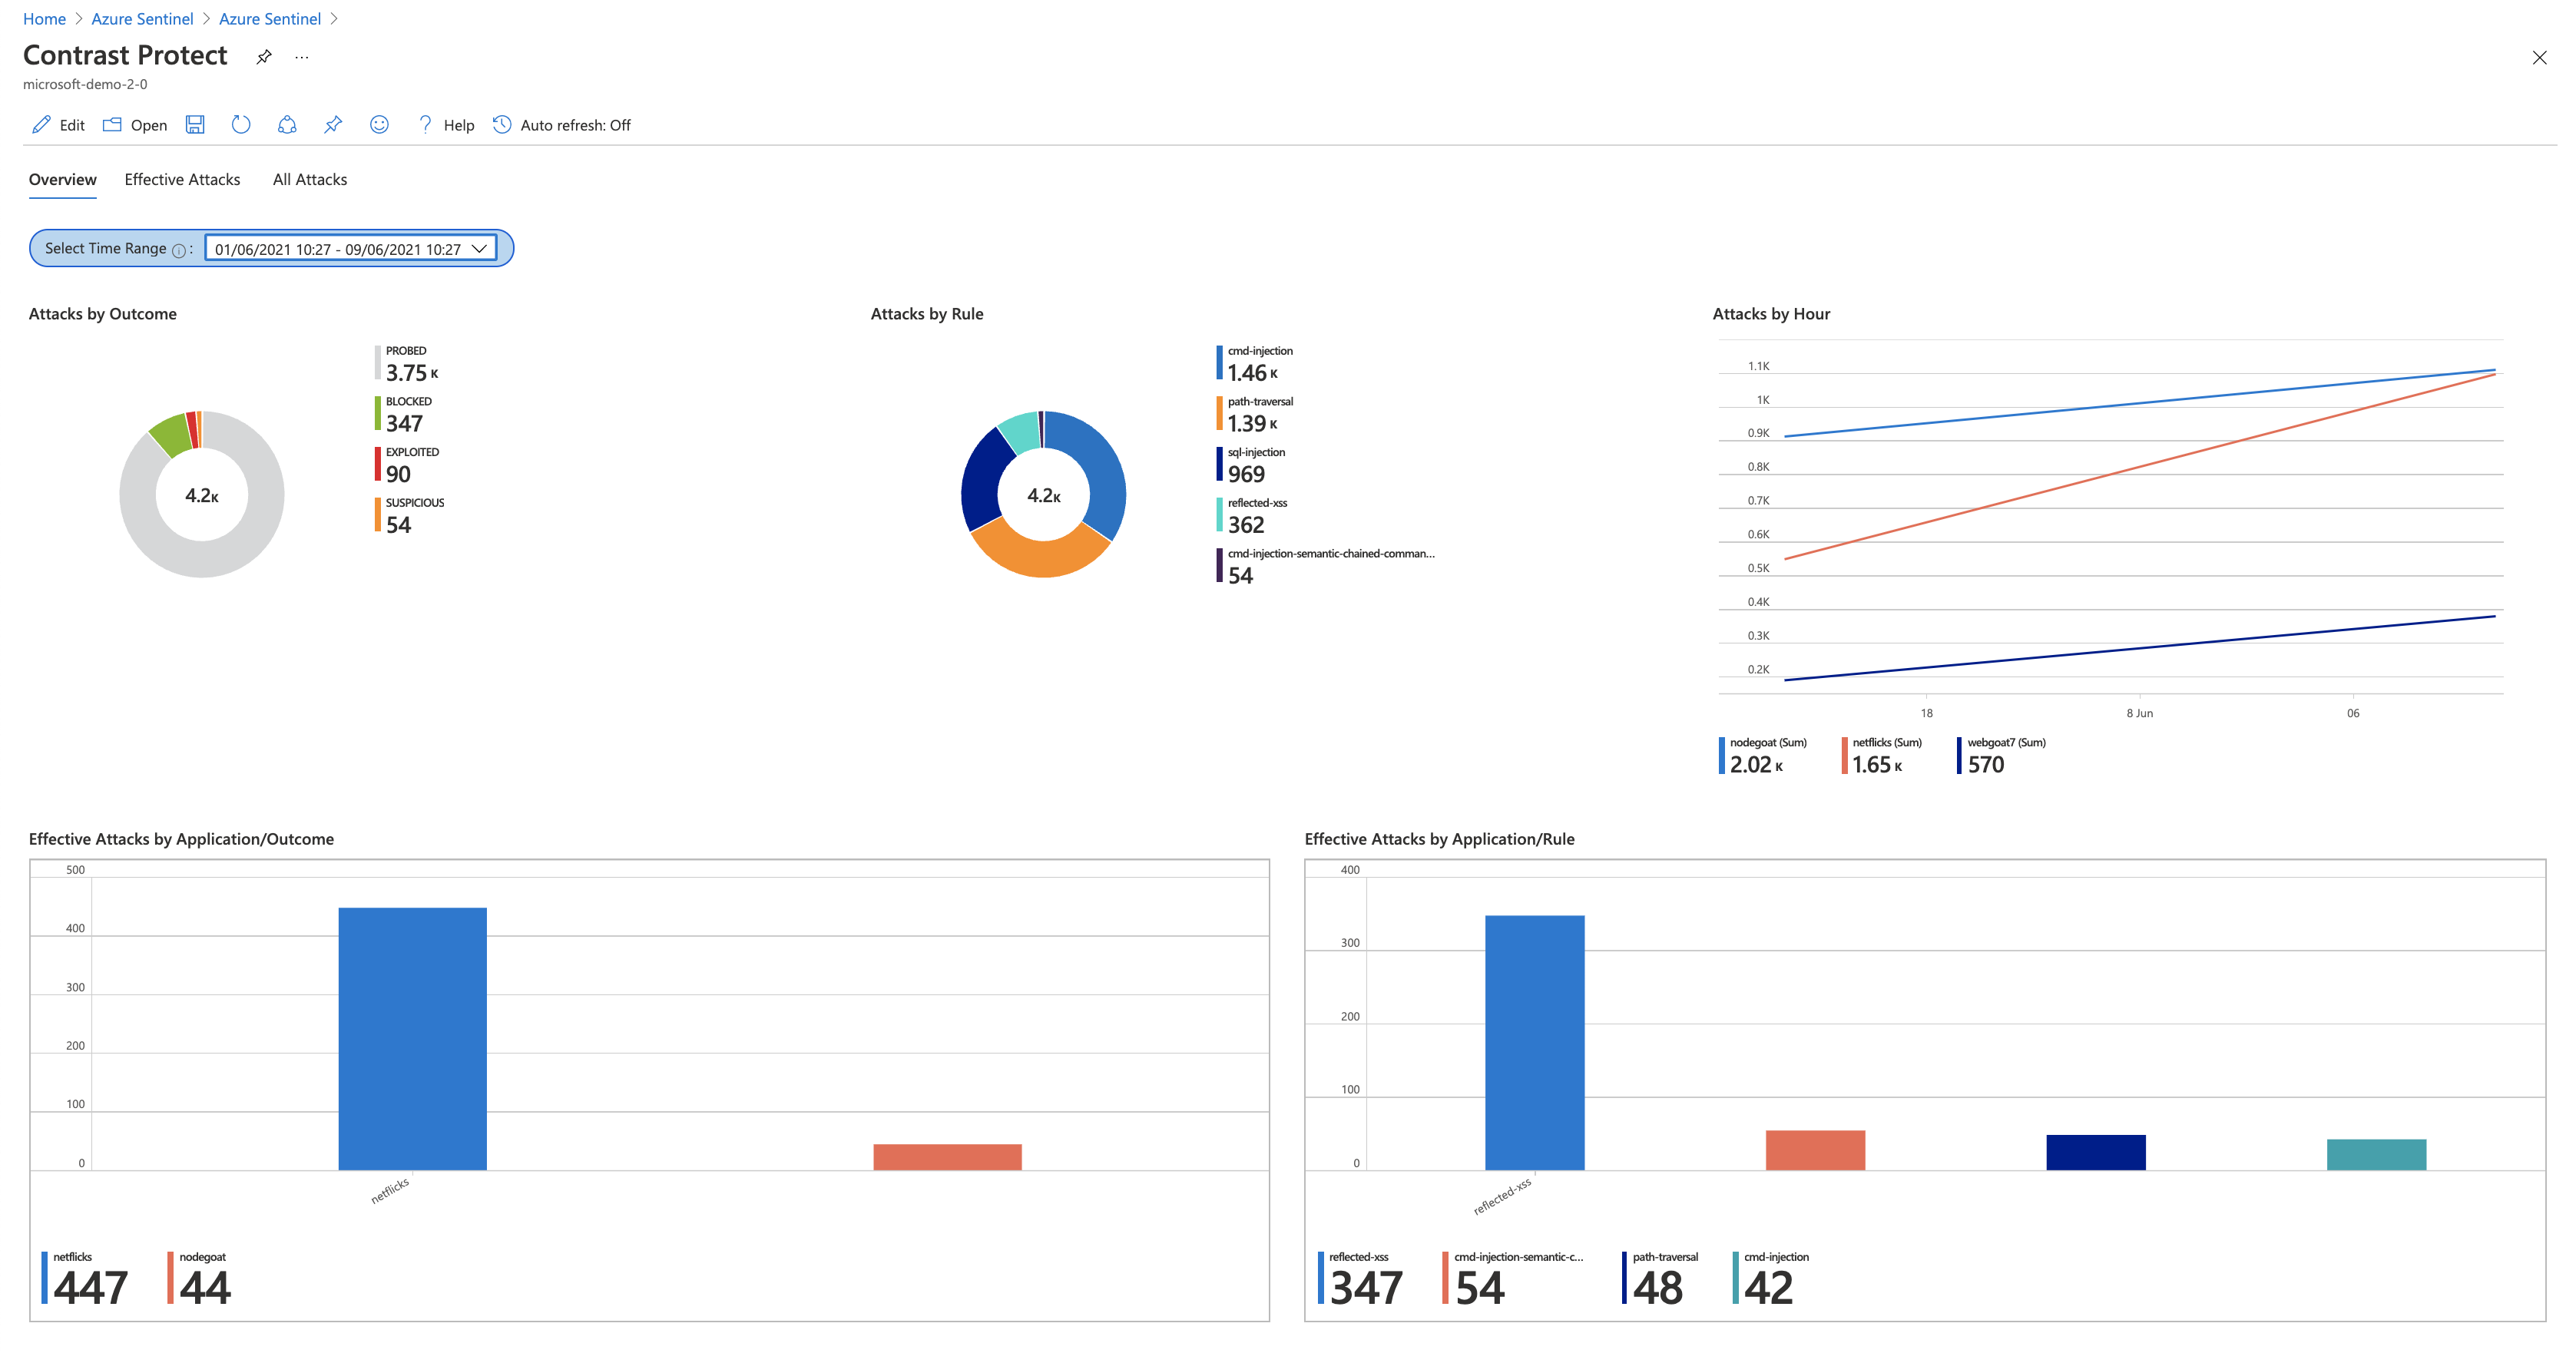This screenshot has height=1353, width=2576.
Task: Go to Home breadcrumb
Action: click(x=44, y=19)
